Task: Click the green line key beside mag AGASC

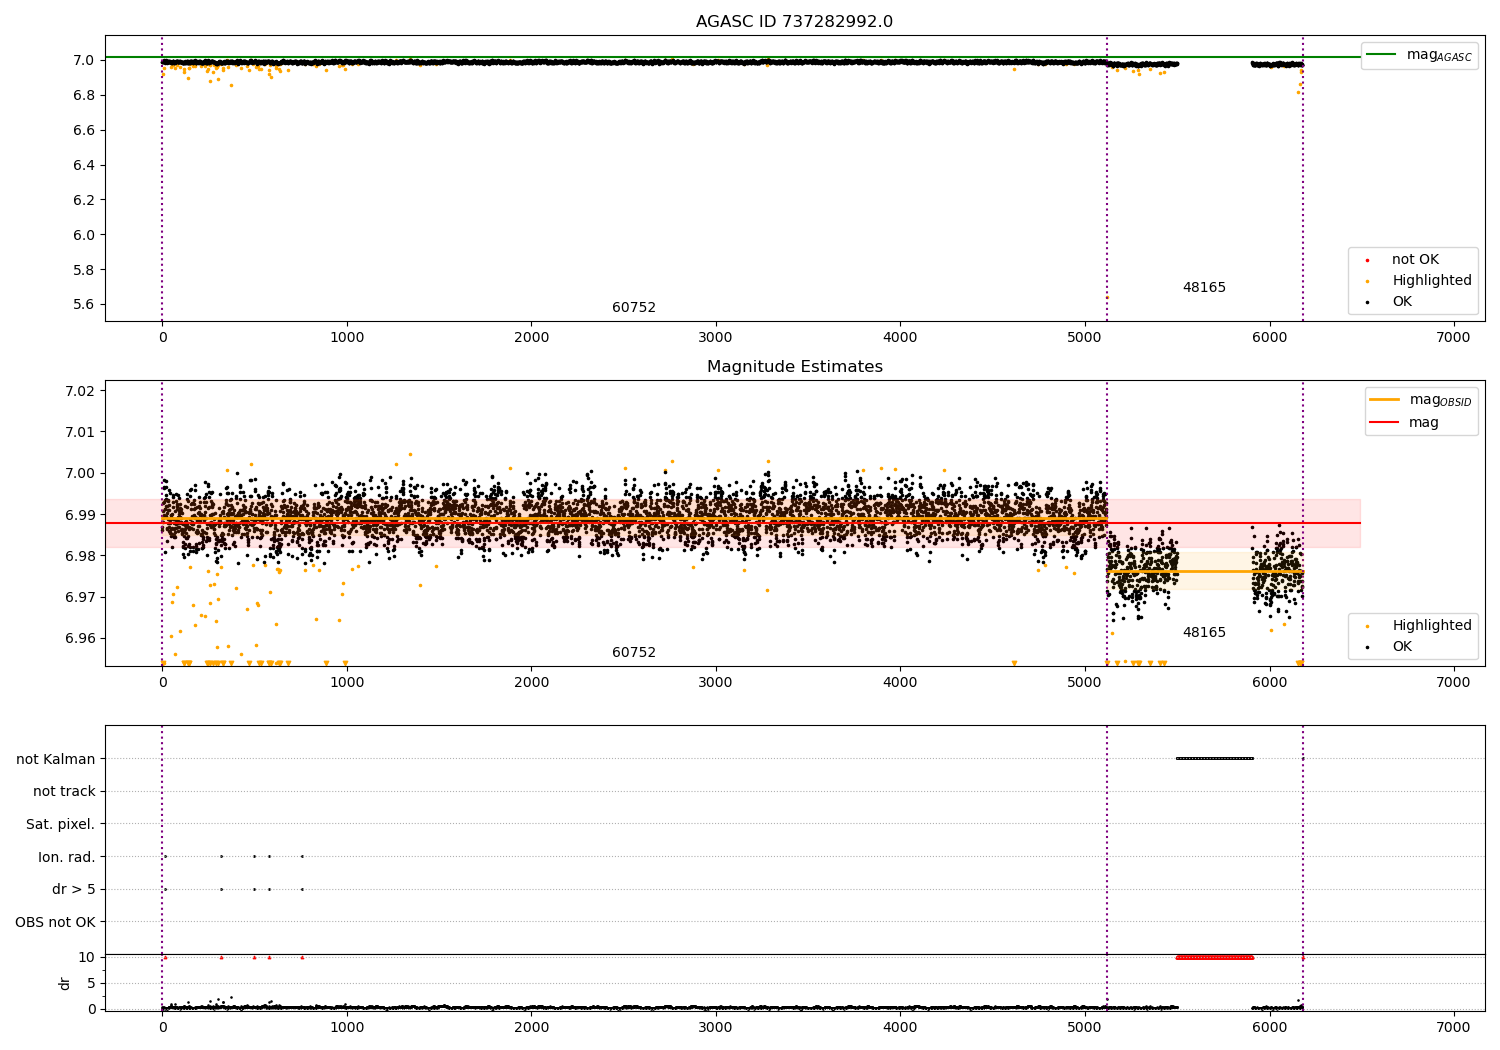Action: (x=1381, y=55)
